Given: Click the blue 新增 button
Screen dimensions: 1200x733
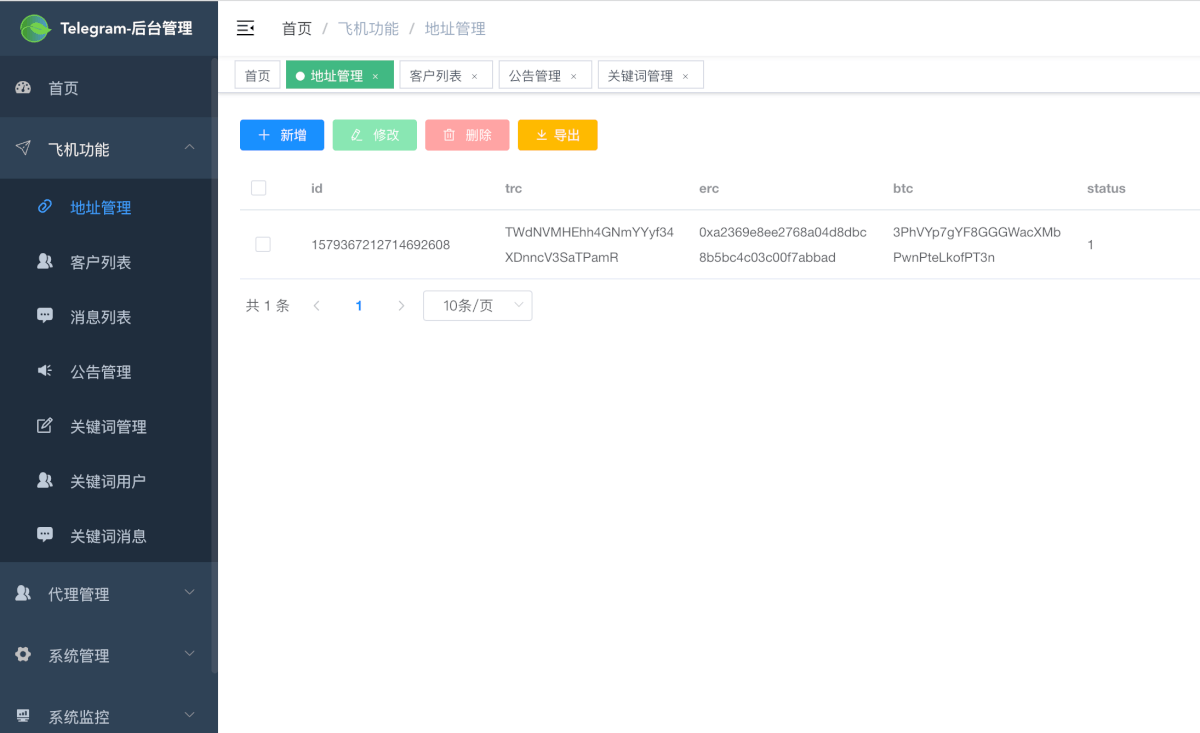Looking at the screenshot, I should point(282,135).
